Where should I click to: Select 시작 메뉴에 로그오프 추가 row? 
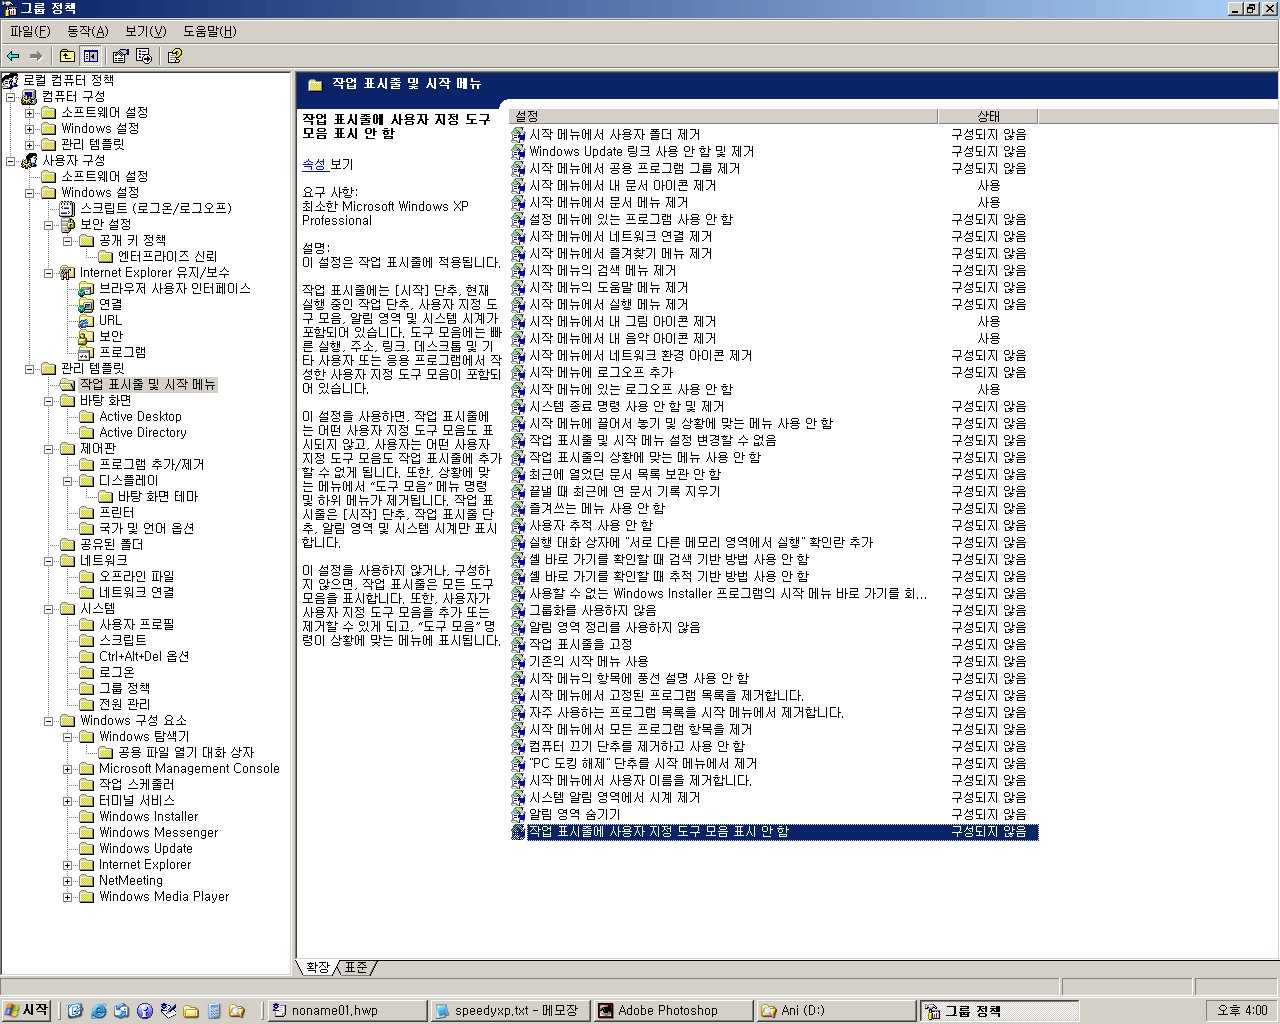click(774, 372)
